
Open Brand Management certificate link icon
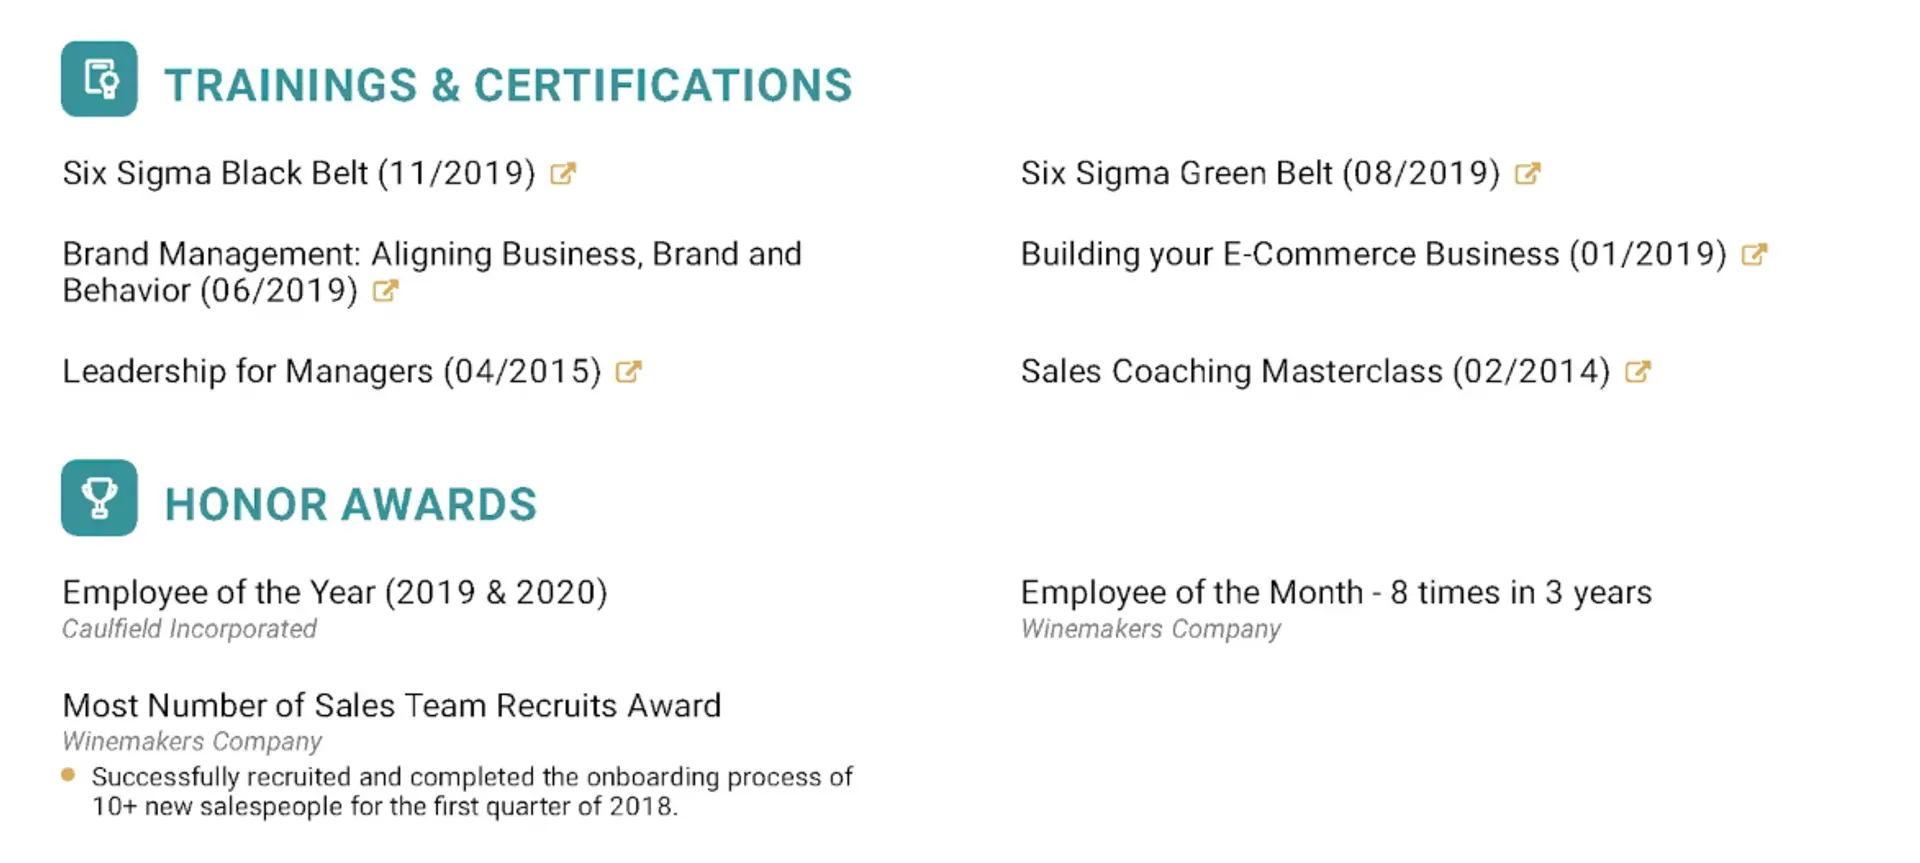(385, 291)
